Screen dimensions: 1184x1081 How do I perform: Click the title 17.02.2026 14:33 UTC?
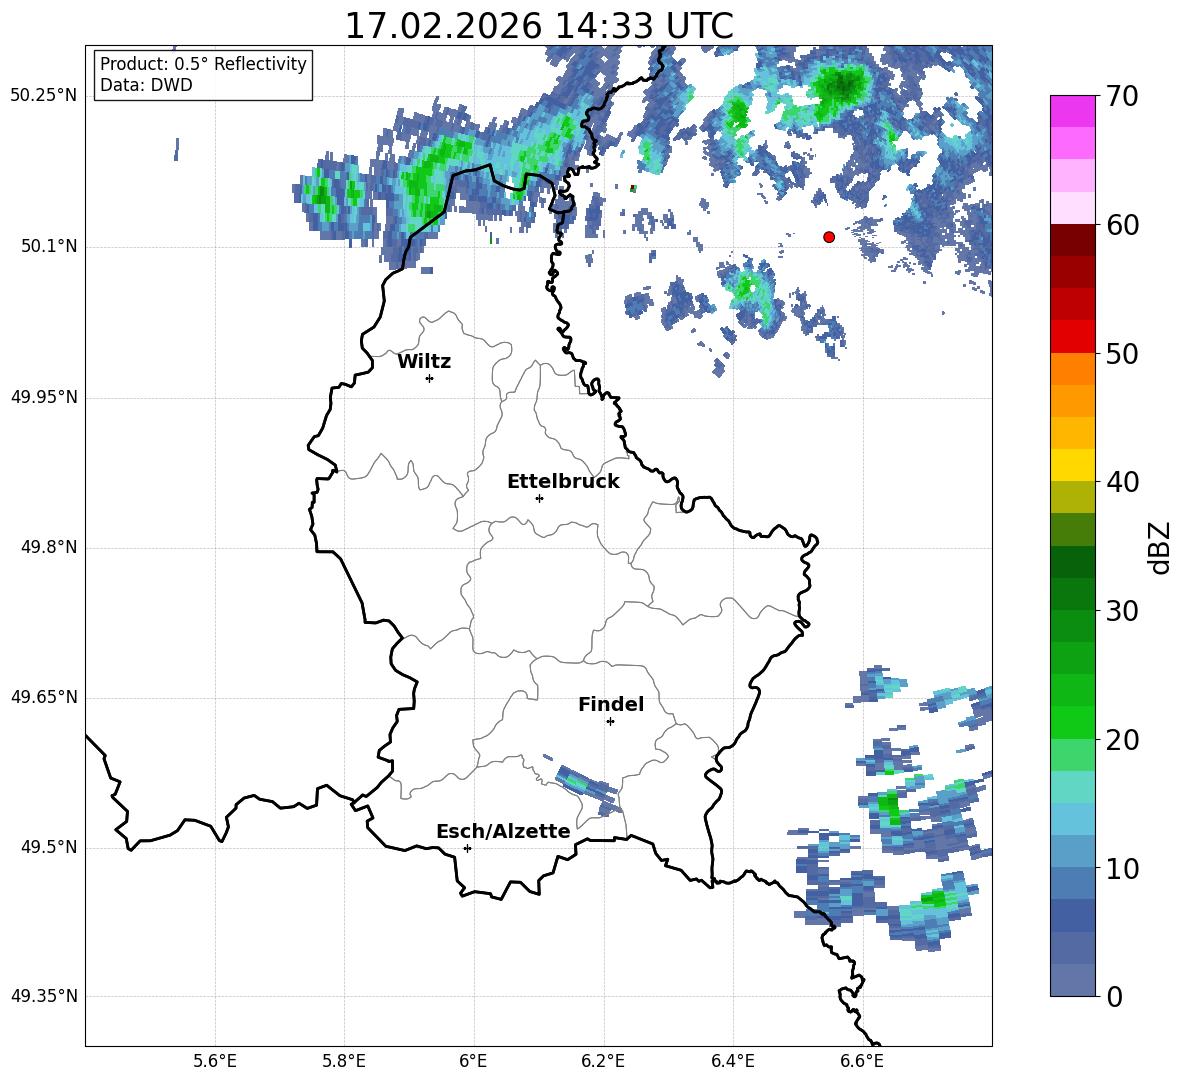point(539,26)
